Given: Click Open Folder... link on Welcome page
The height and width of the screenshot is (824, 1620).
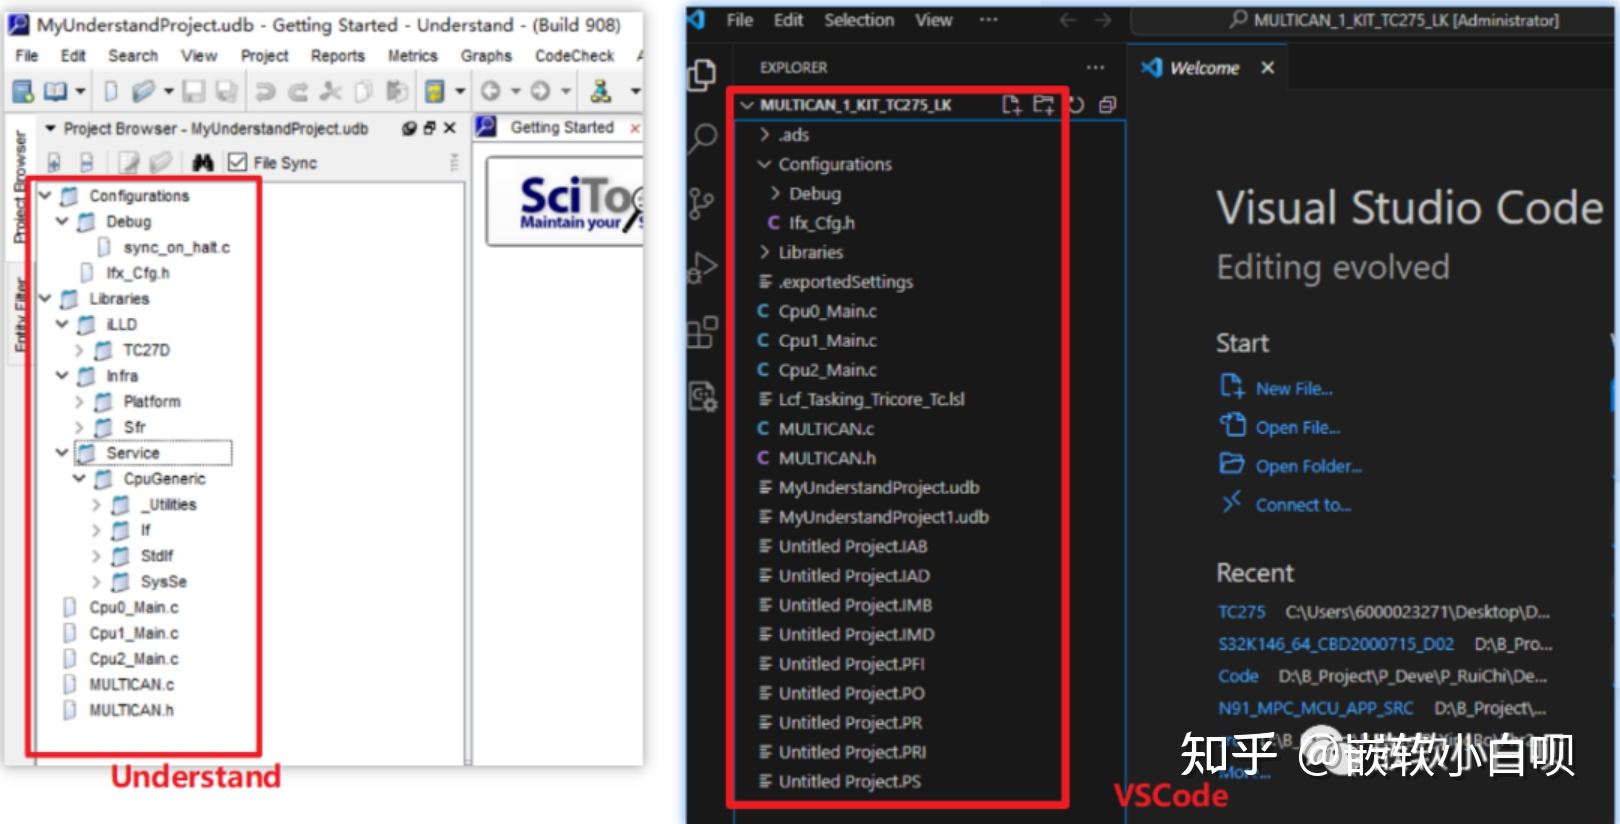Looking at the screenshot, I should coord(1308,466).
